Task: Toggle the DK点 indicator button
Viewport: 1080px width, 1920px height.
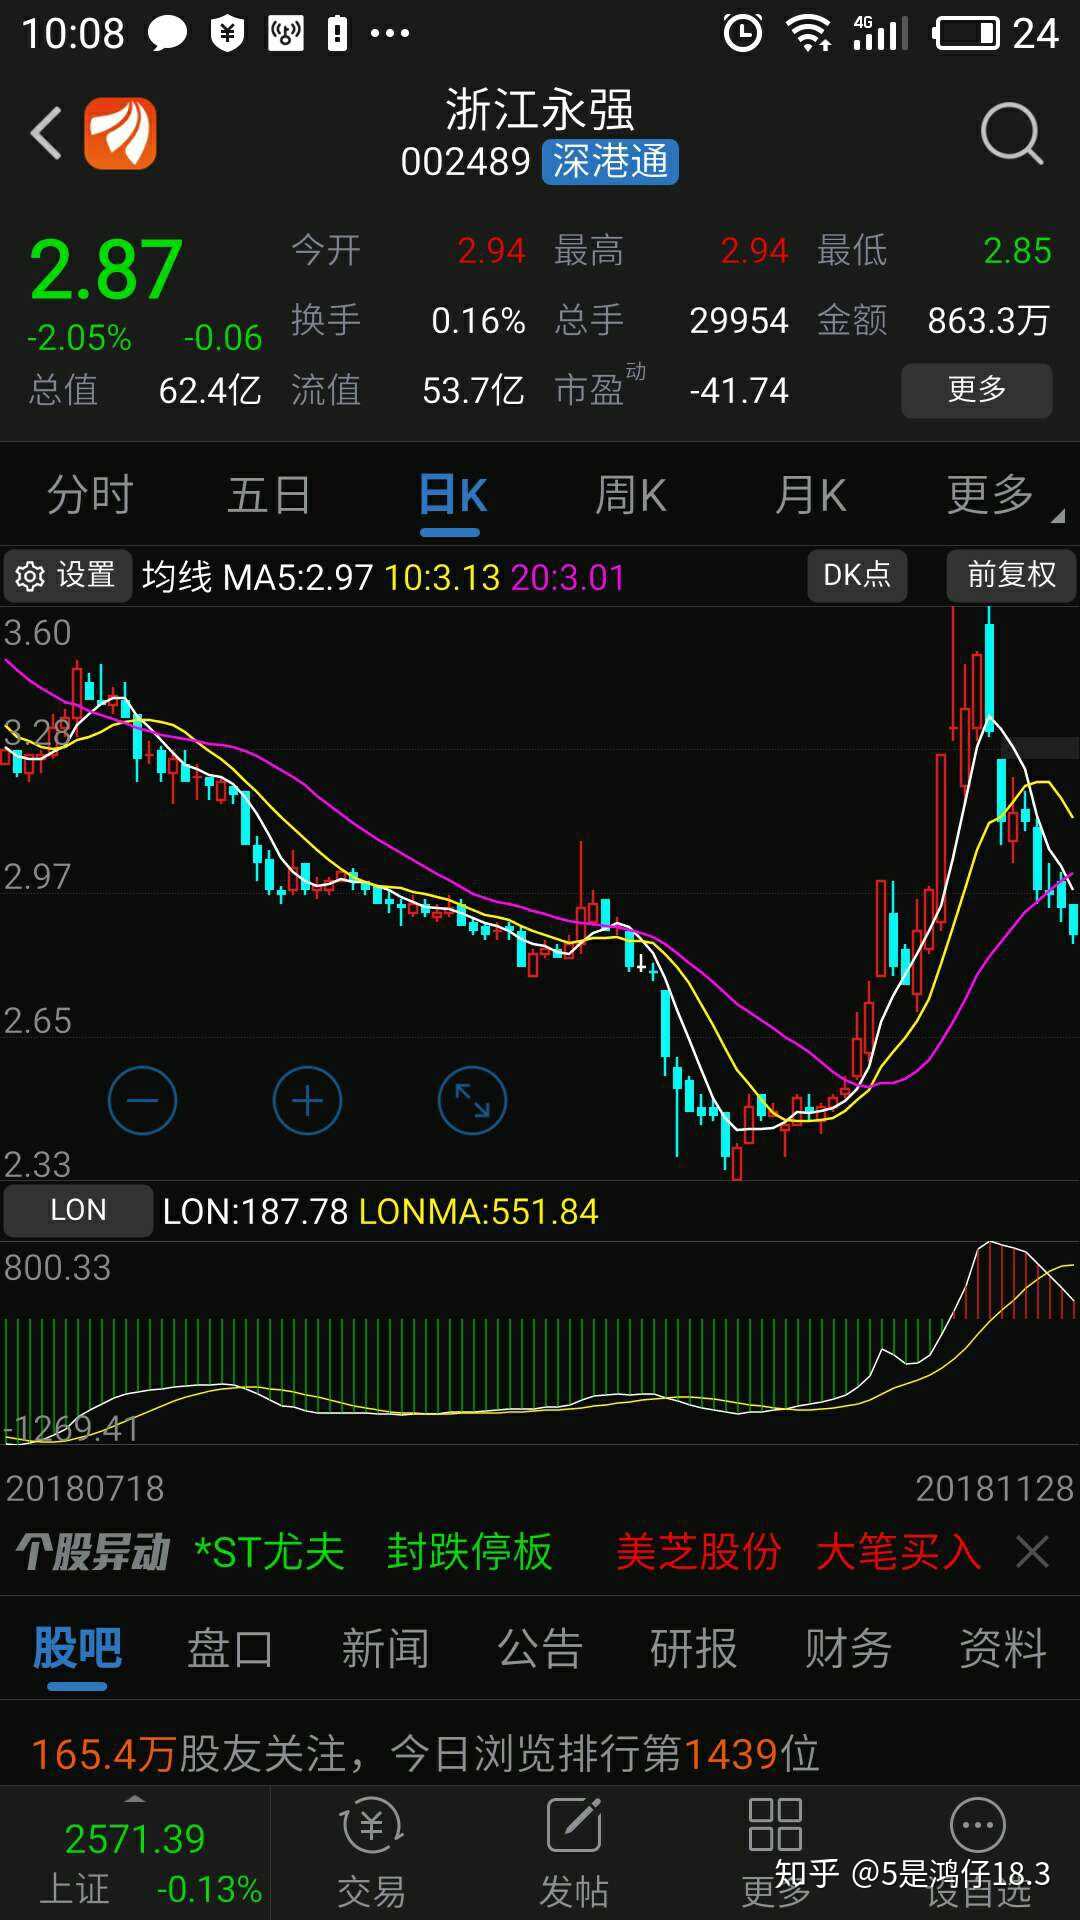Action: (x=857, y=575)
